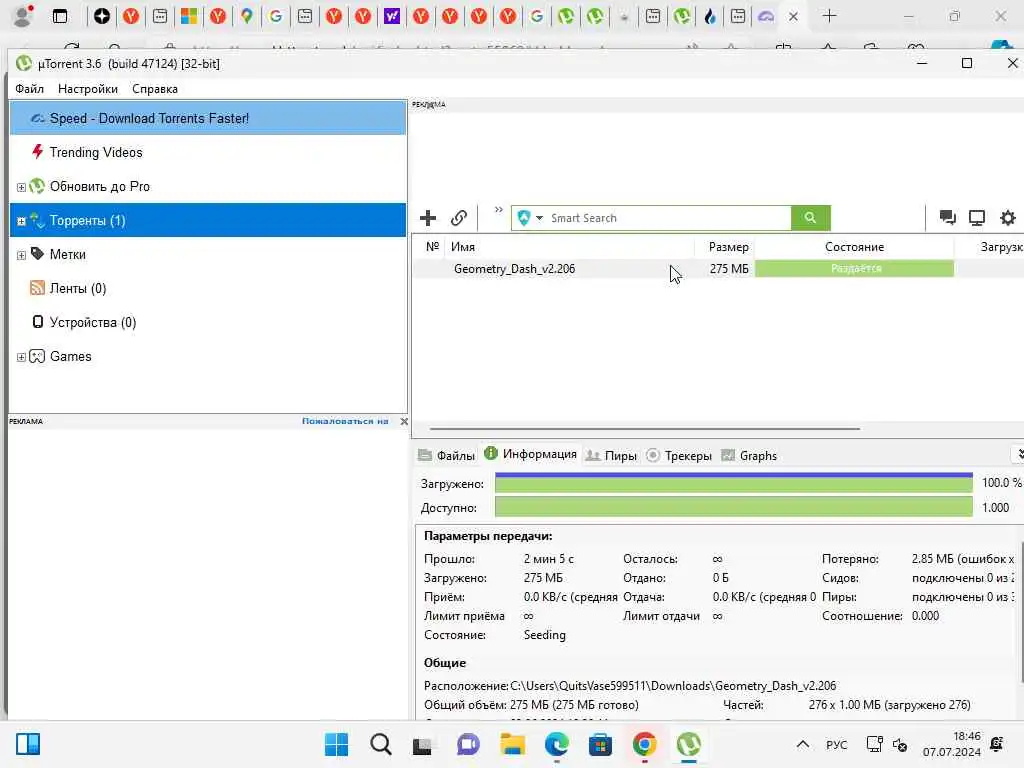This screenshot has height=768, width=1024.
Task: Collapse the detail pane with the chevron
Action: pyautogui.click(x=1019, y=454)
